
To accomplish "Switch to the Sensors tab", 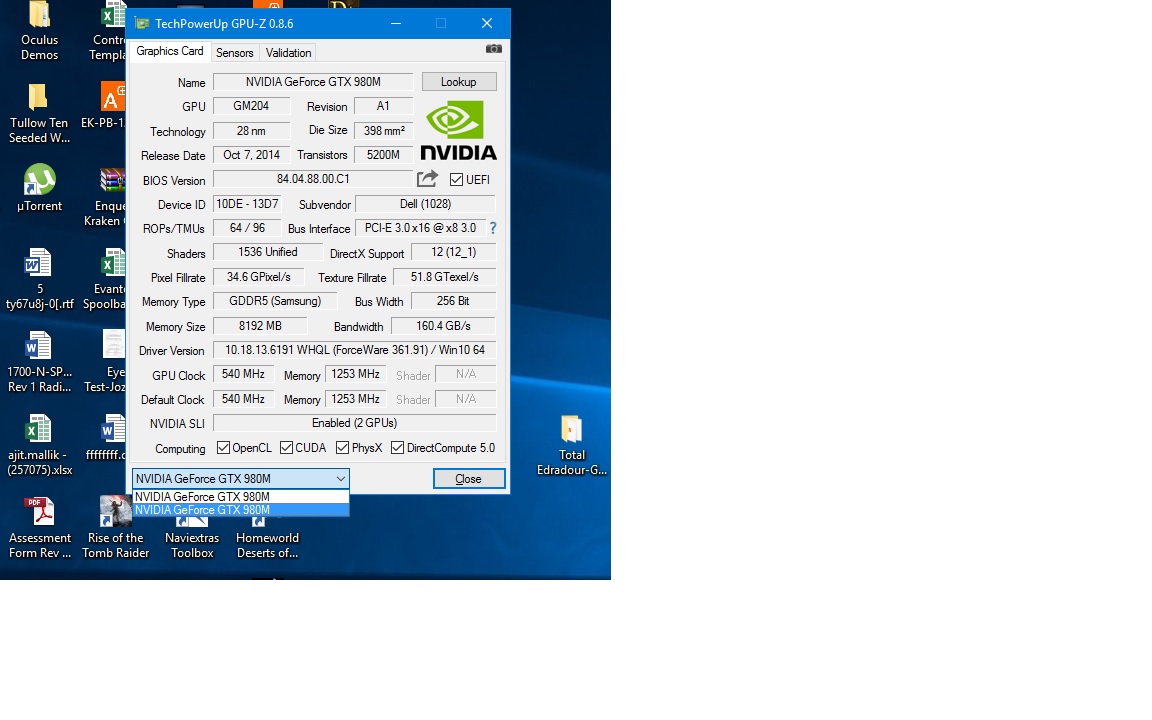I will tap(234, 53).
